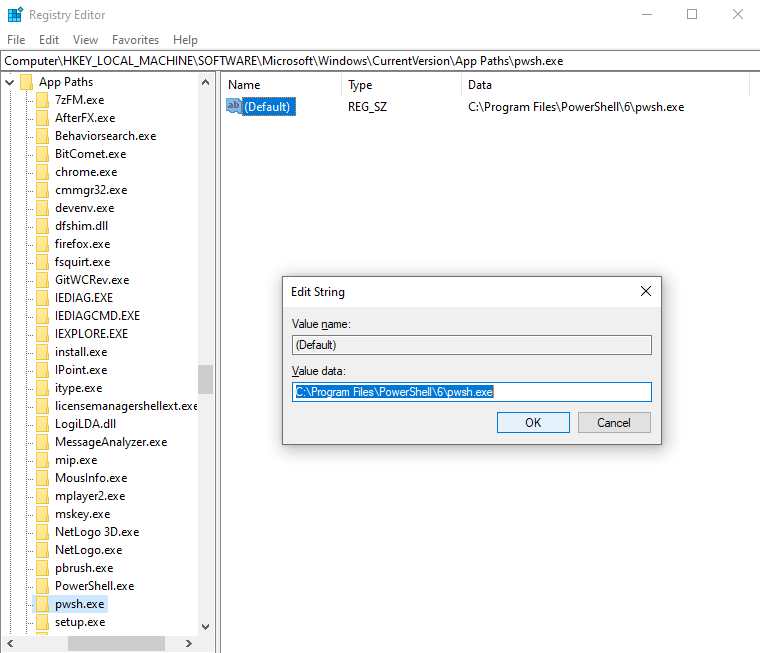Viewport: 760px width, 653px height.
Task: Click the AfterFX.exe folder icon
Action: pos(43,118)
